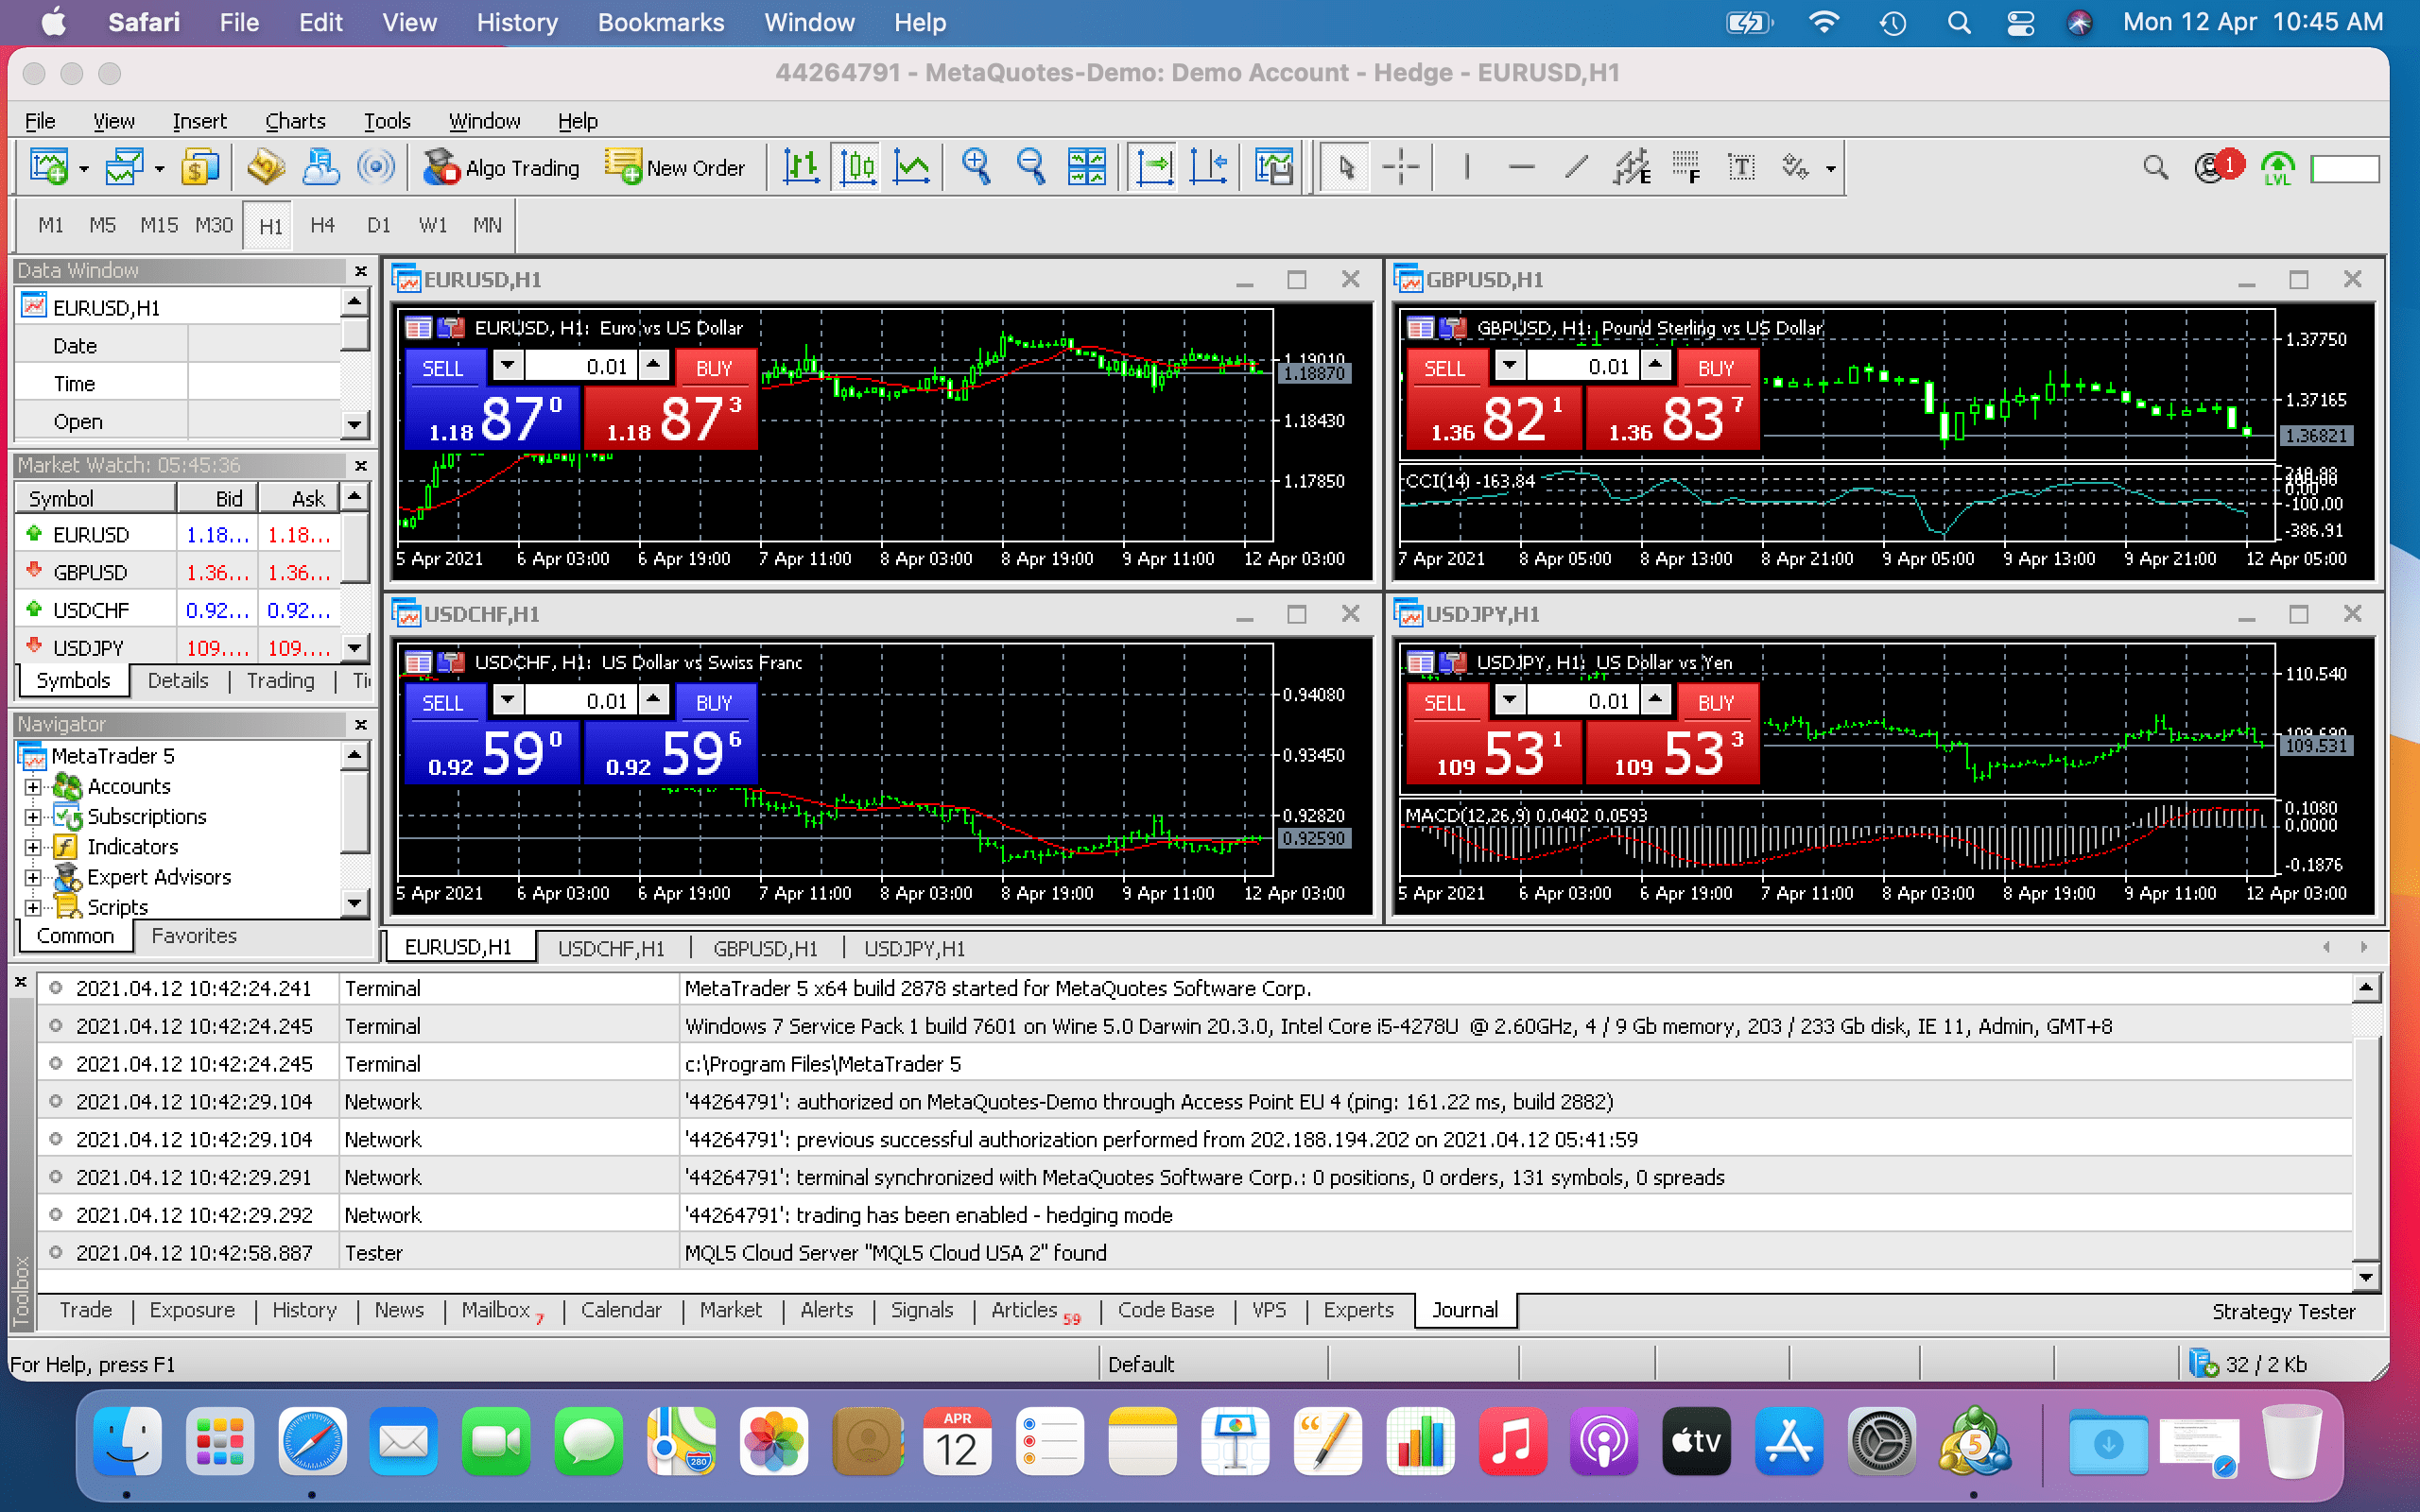Screen dimensions: 2420x1512
Task: Open the Market Watch toolbar icon
Action: [198, 167]
